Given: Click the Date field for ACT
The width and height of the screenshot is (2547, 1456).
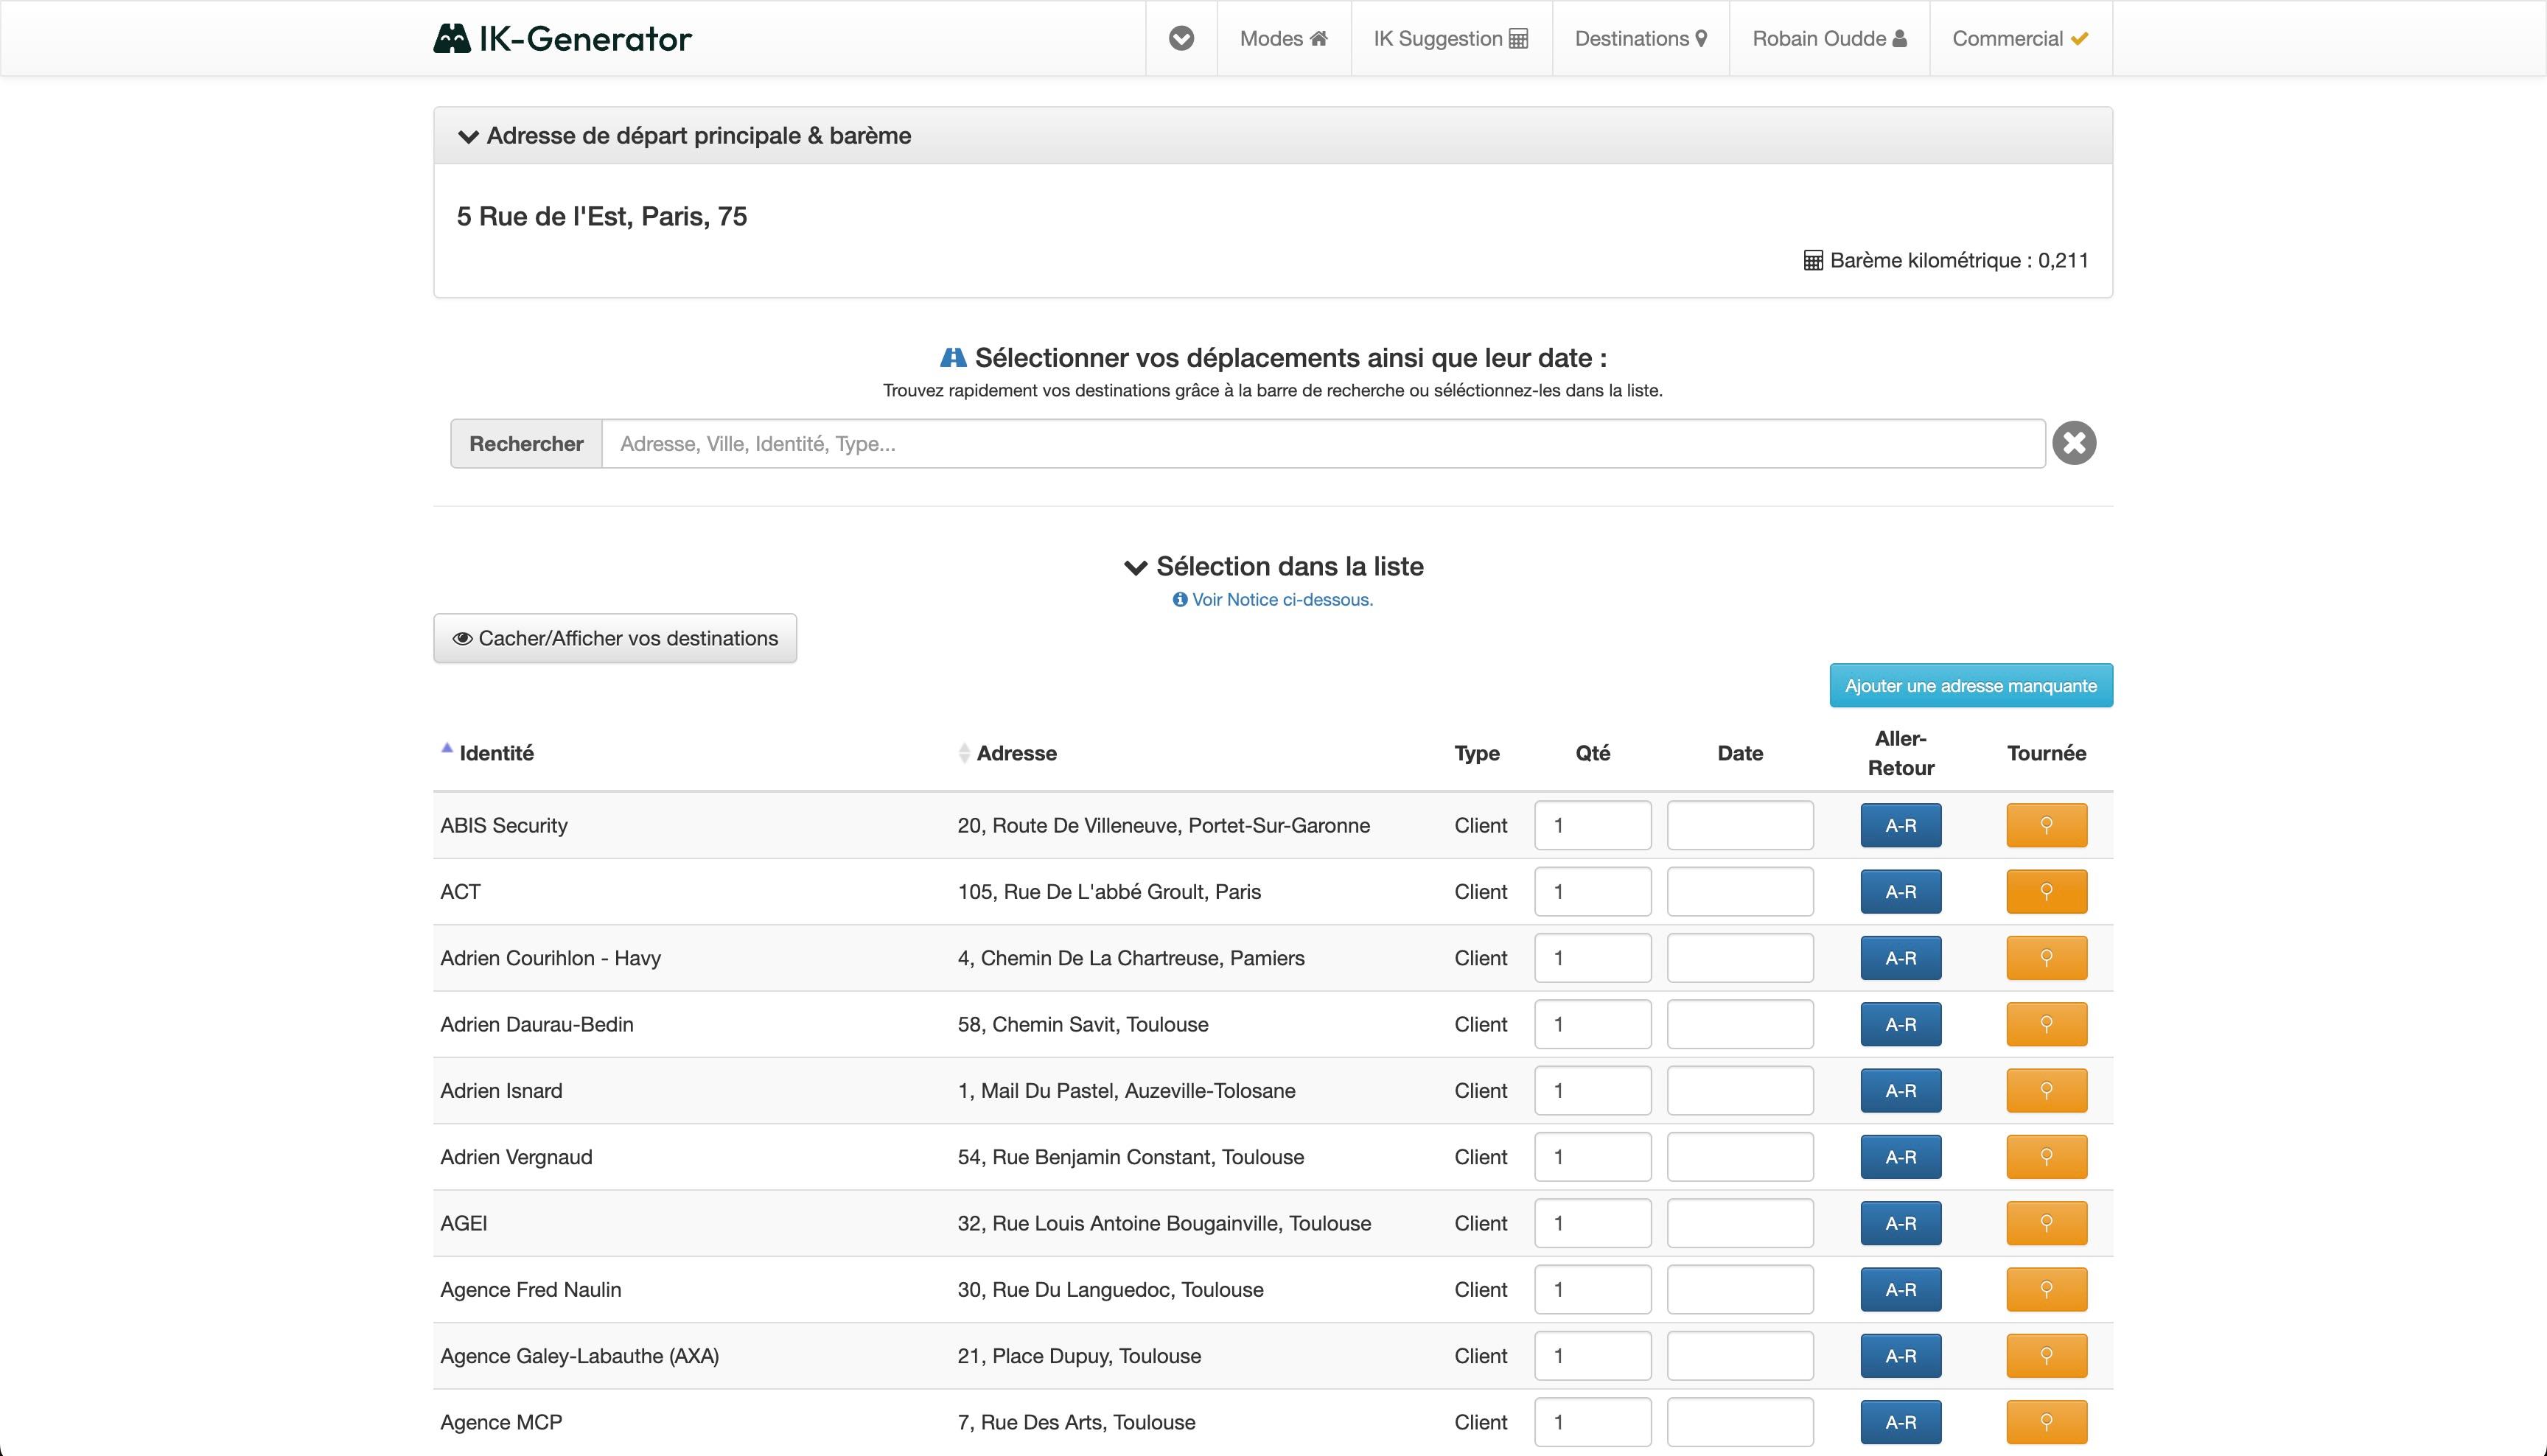Looking at the screenshot, I should 1740,891.
